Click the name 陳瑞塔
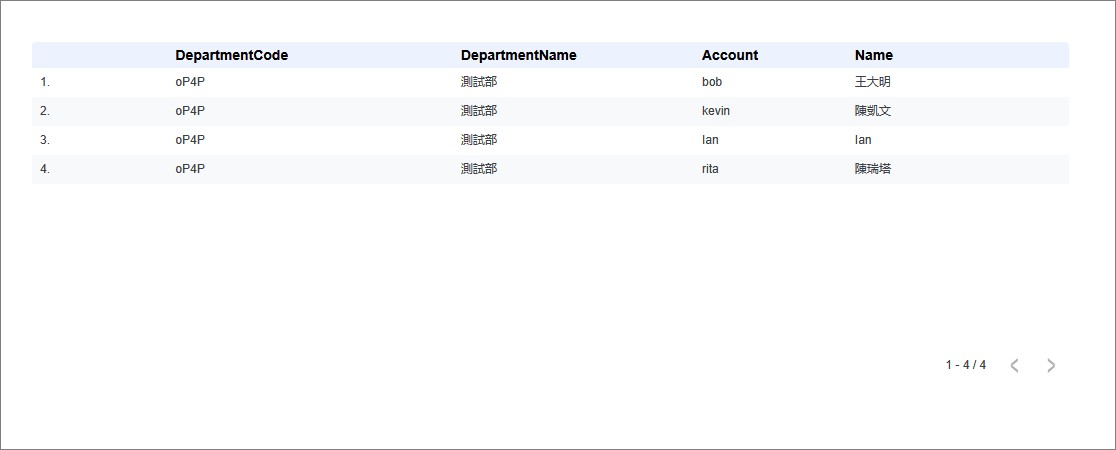 872,169
